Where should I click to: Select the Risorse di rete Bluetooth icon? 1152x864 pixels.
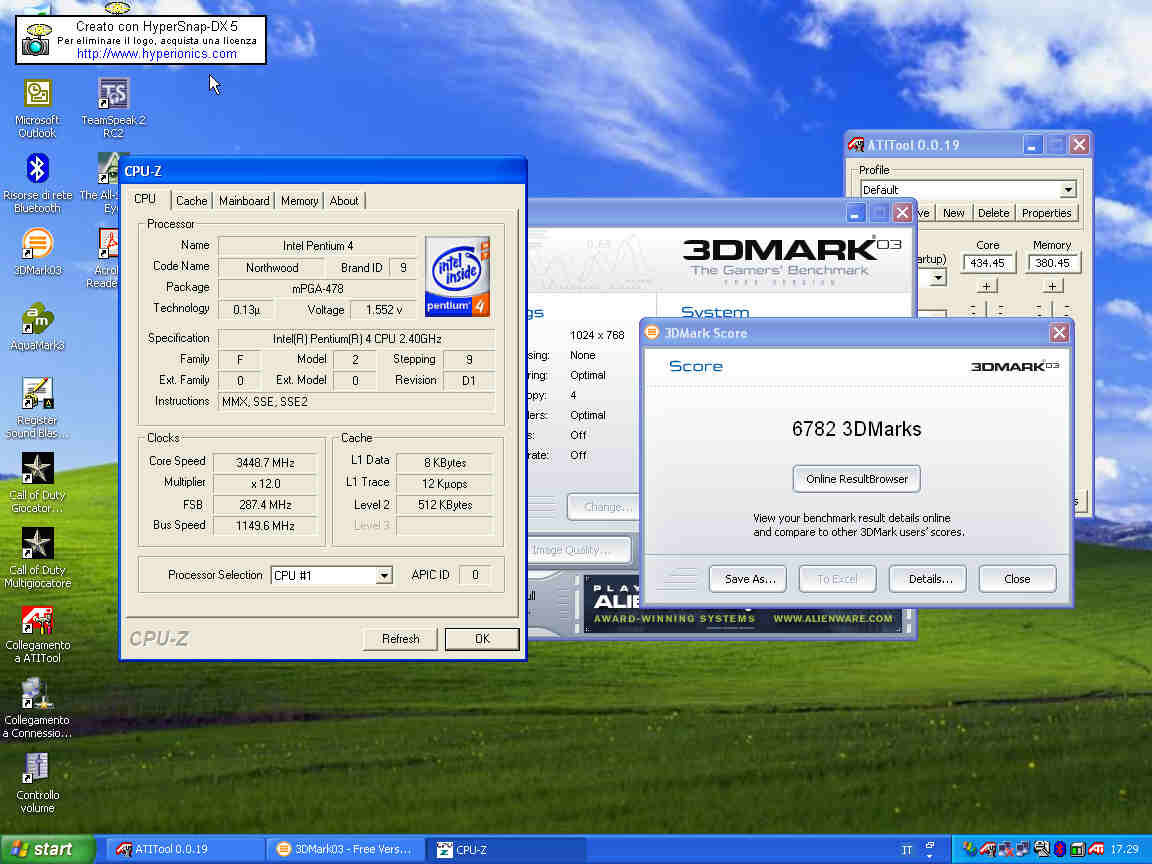point(37,184)
